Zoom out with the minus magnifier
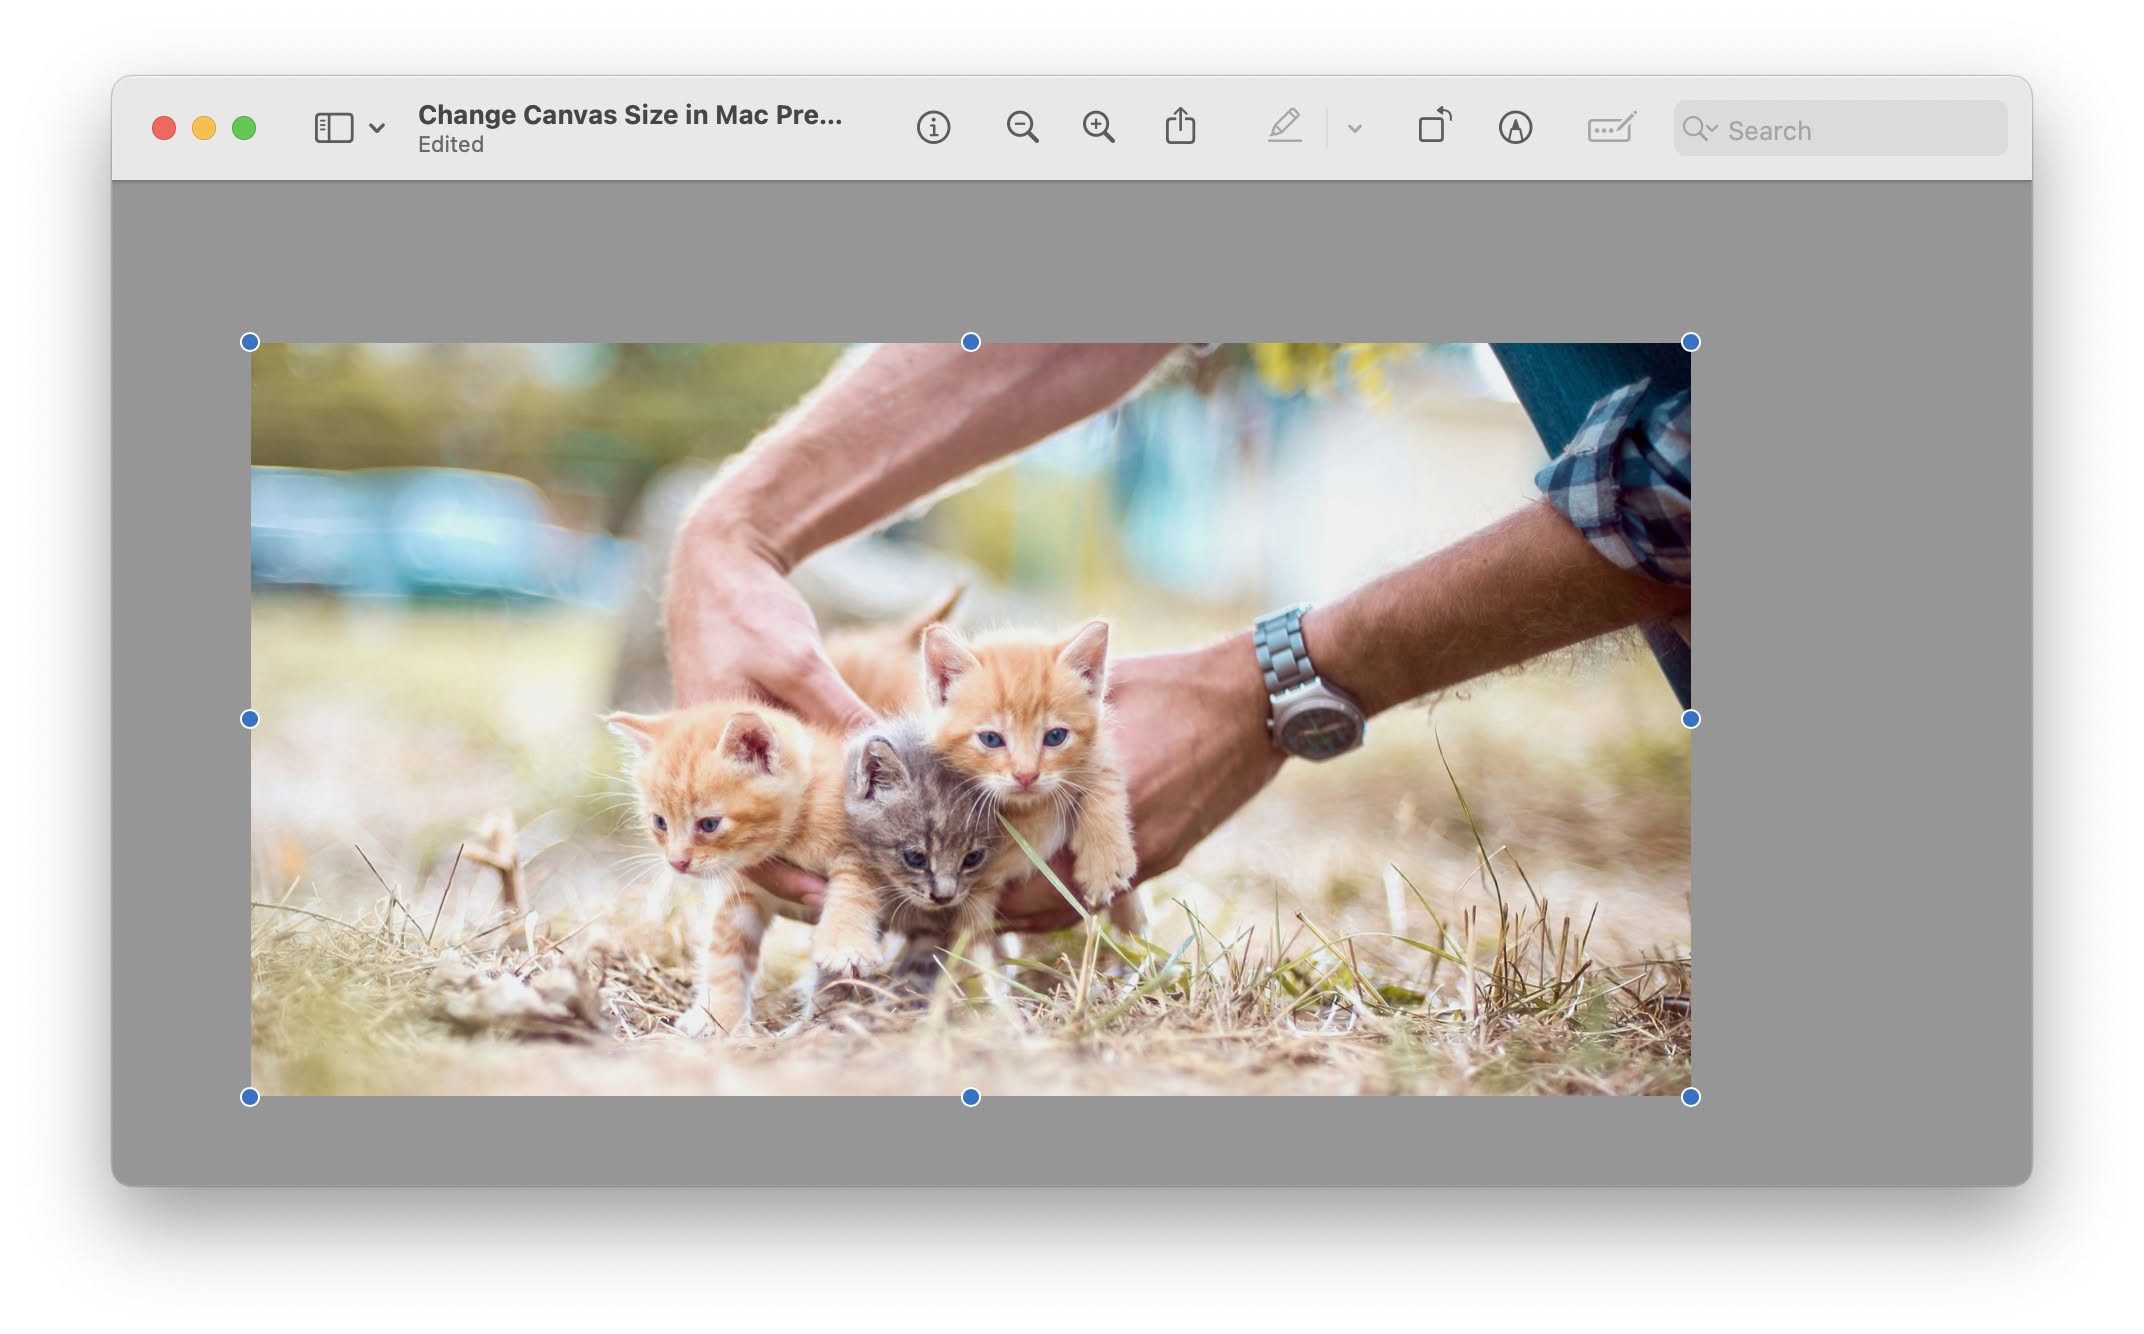 point(1022,127)
